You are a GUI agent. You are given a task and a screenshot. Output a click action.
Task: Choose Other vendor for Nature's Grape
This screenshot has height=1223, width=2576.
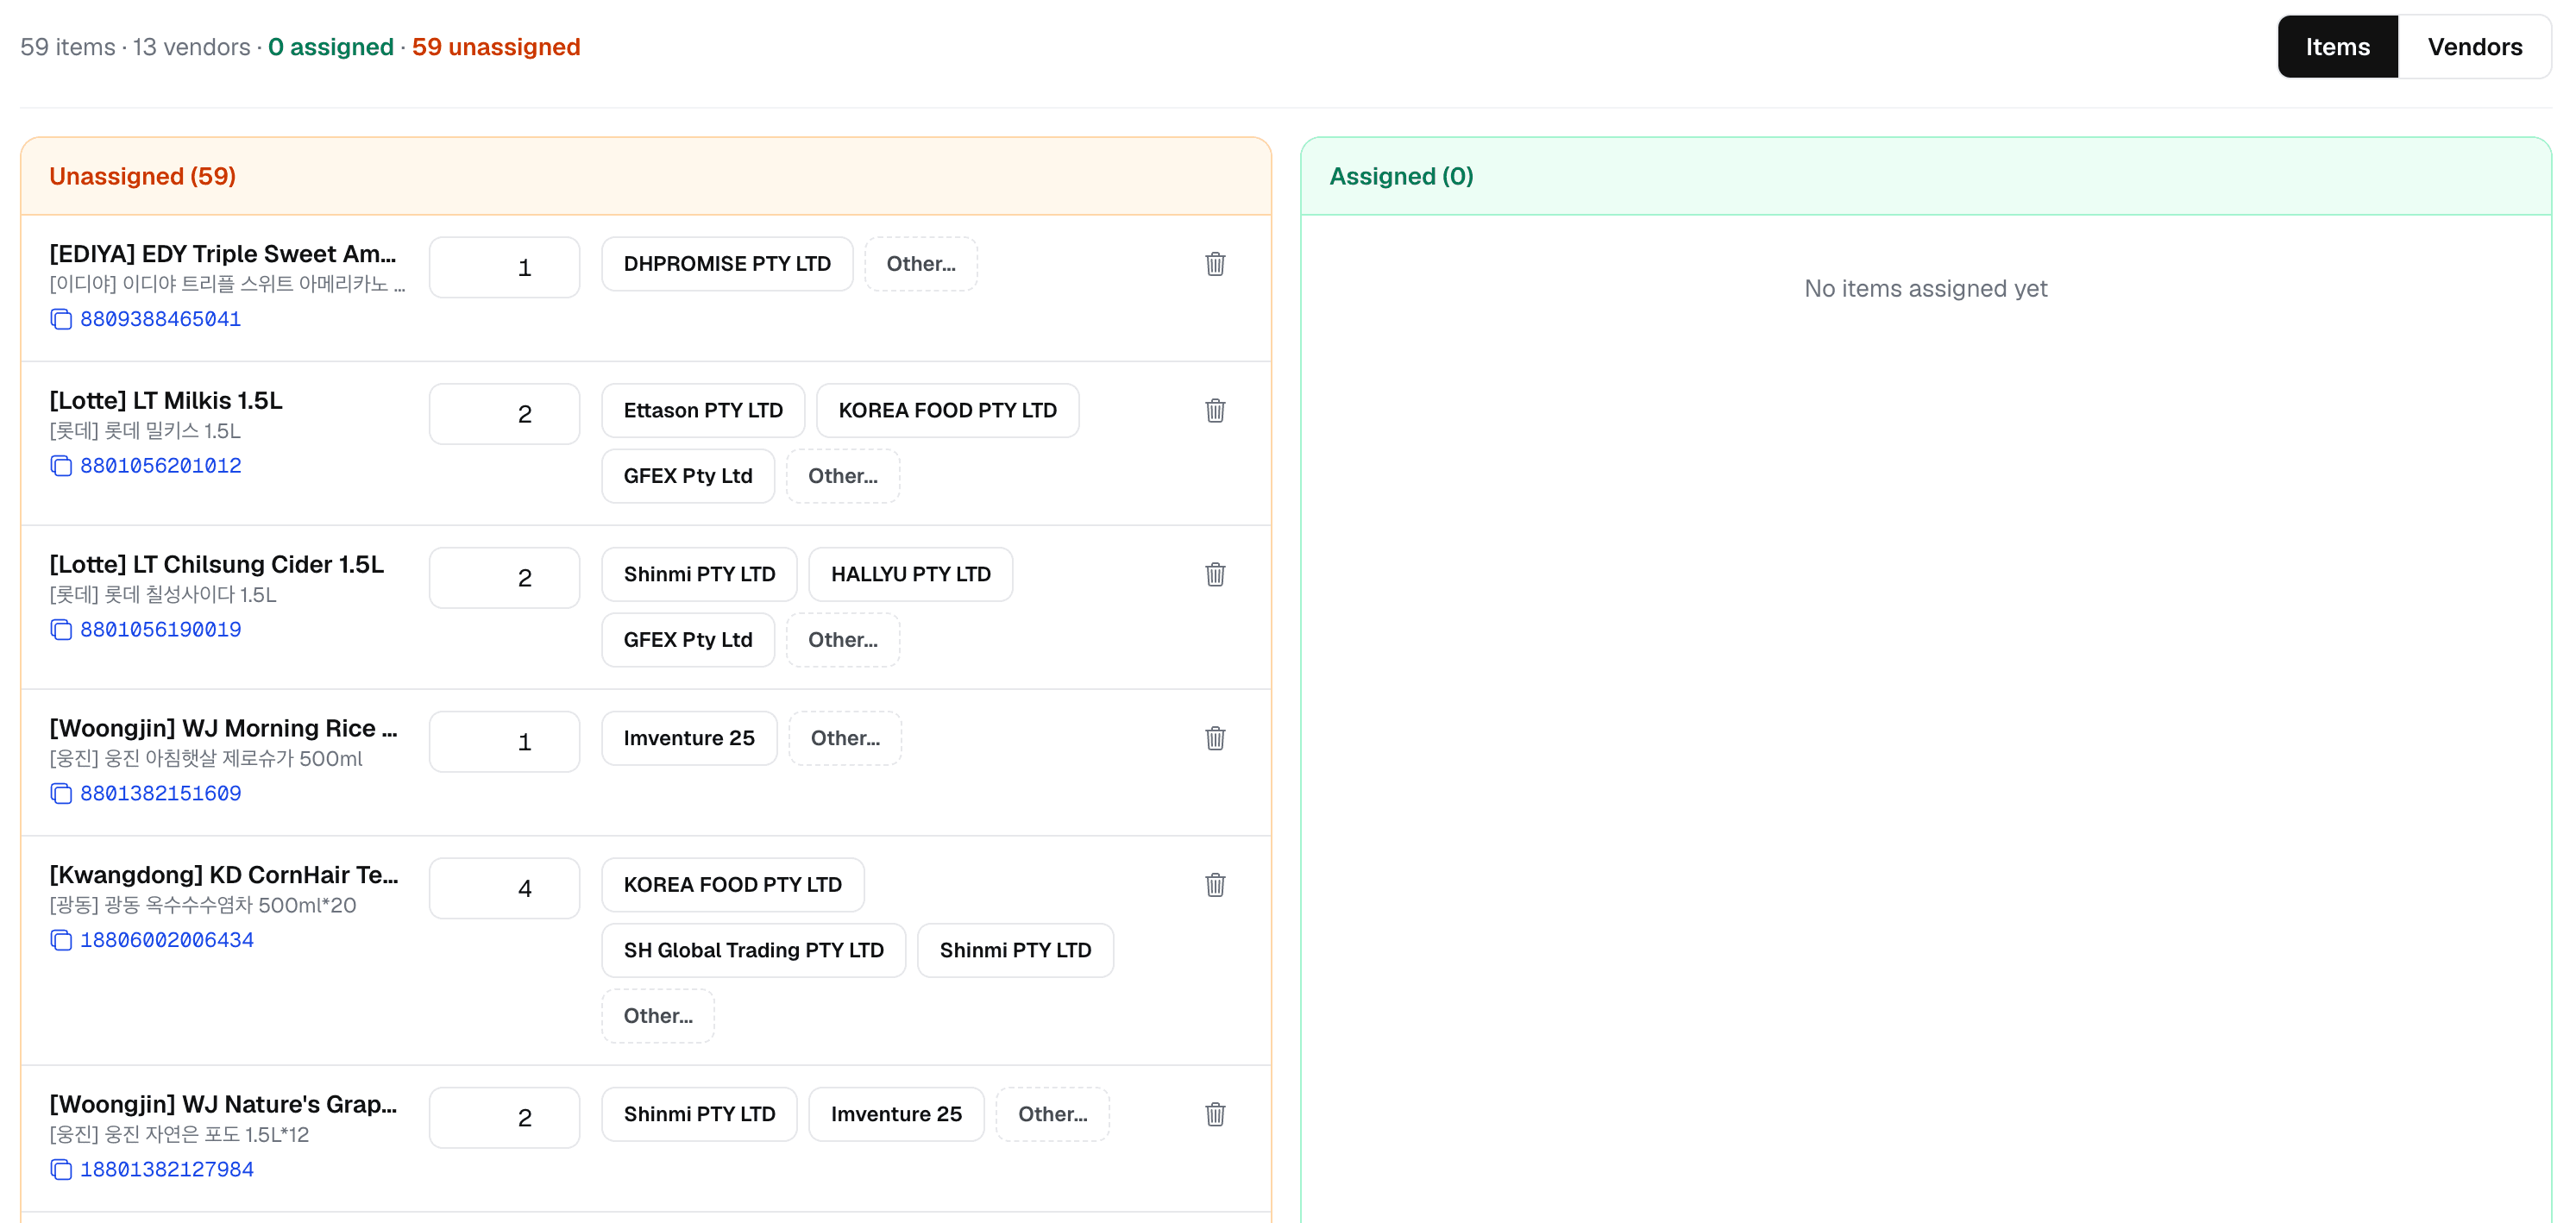(x=1052, y=1115)
